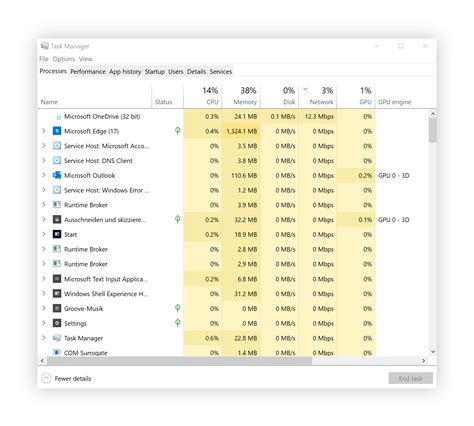Click the Service Host: Microsoft Account icon
Screen dimensions: 474x426
(x=57, y=146)
